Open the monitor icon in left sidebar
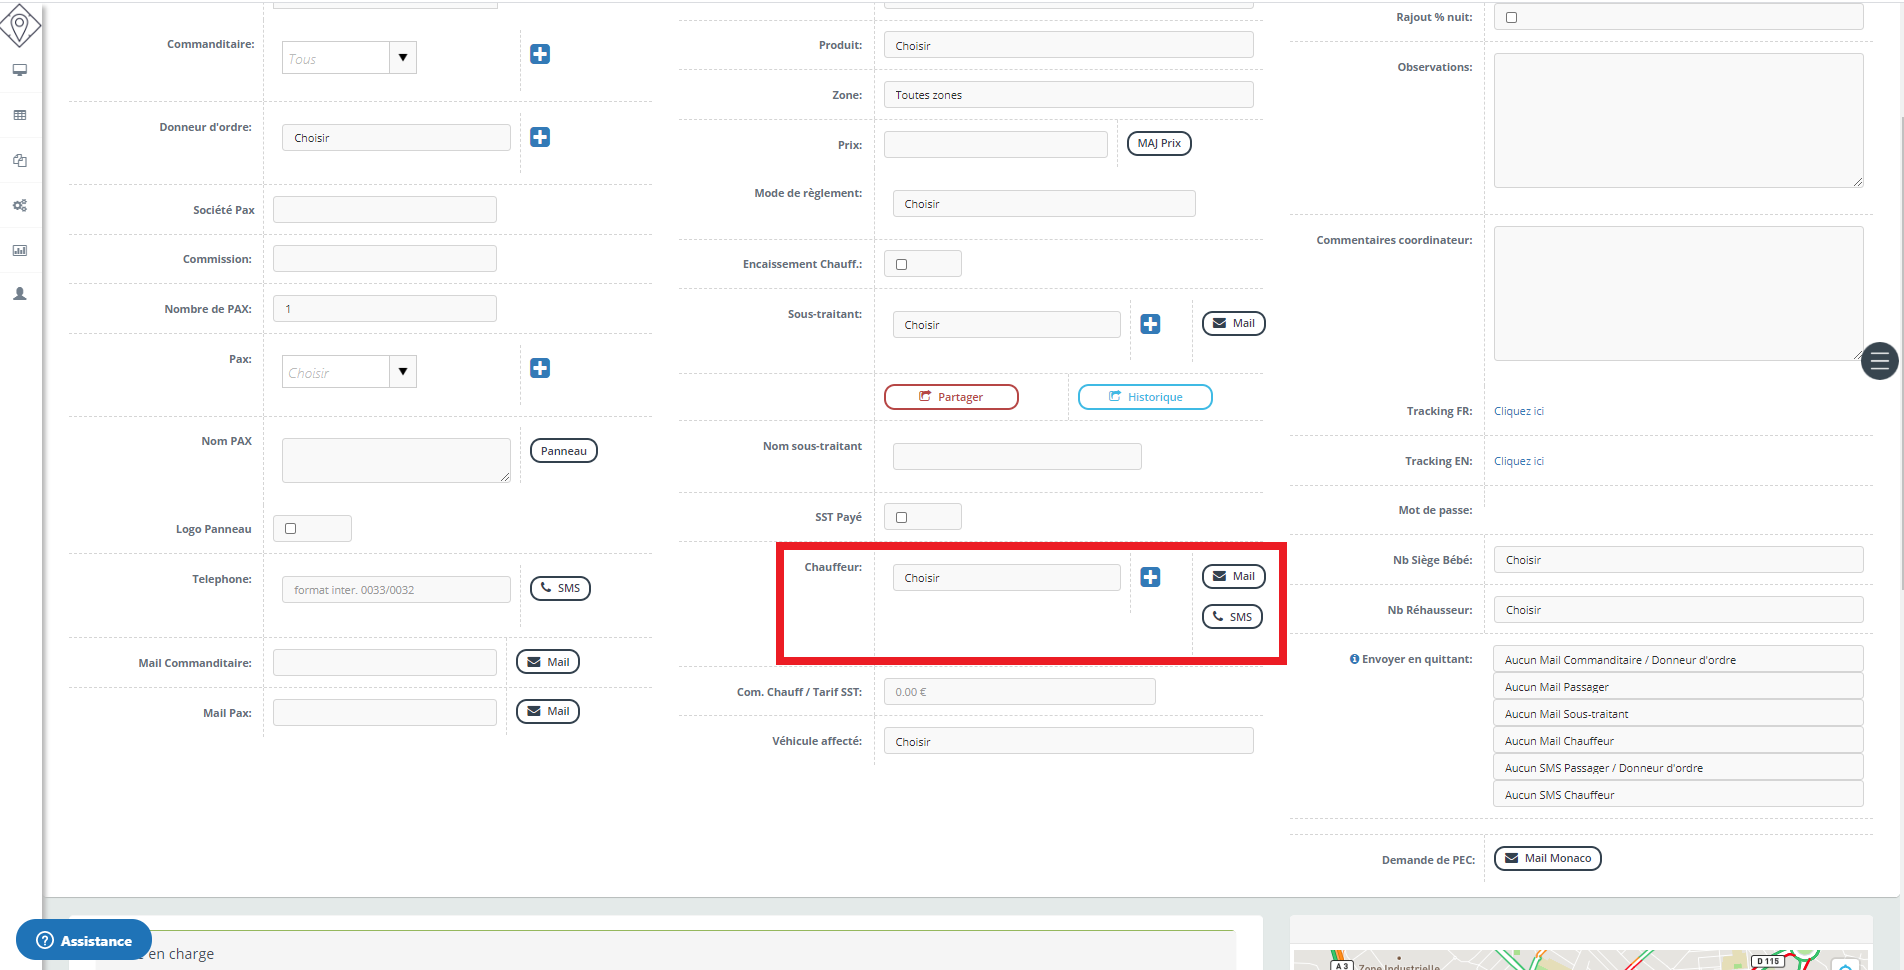This screenshot has height=970, width=1904. pyautogui.click(x=20, y=70)
